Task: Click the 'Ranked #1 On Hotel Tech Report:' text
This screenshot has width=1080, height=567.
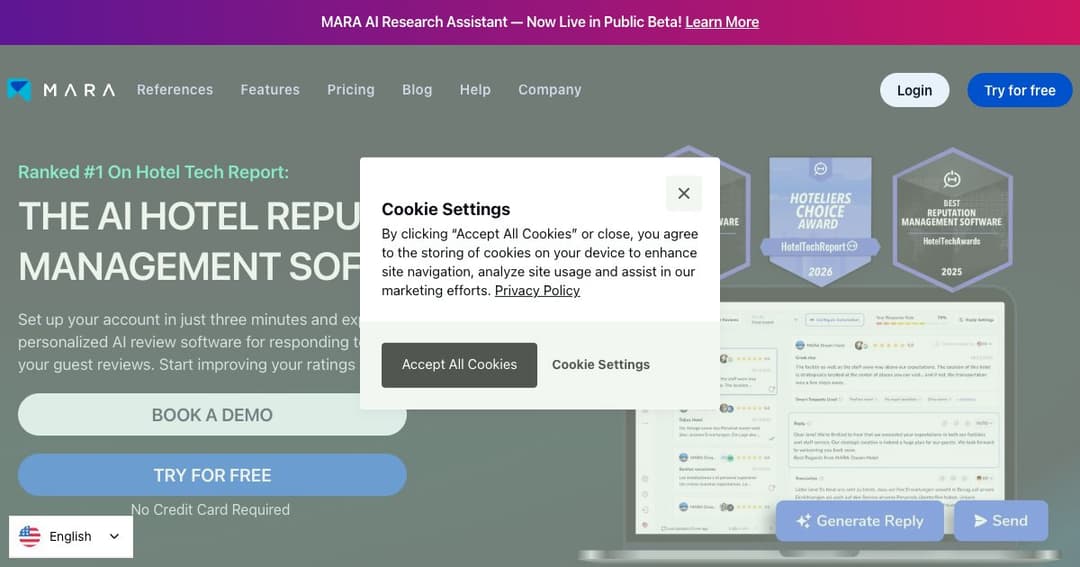Action: [154, 172]
